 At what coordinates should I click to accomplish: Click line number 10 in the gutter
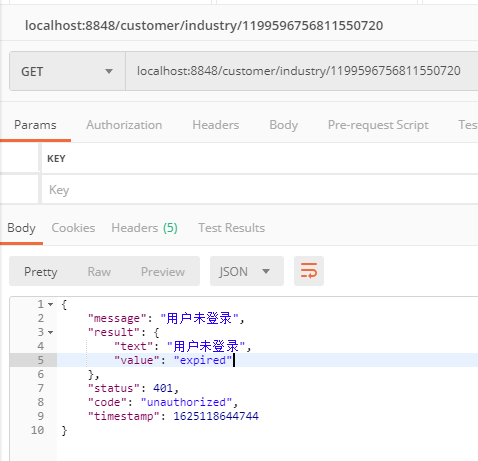pyautogui.click(x=37, y=430)
